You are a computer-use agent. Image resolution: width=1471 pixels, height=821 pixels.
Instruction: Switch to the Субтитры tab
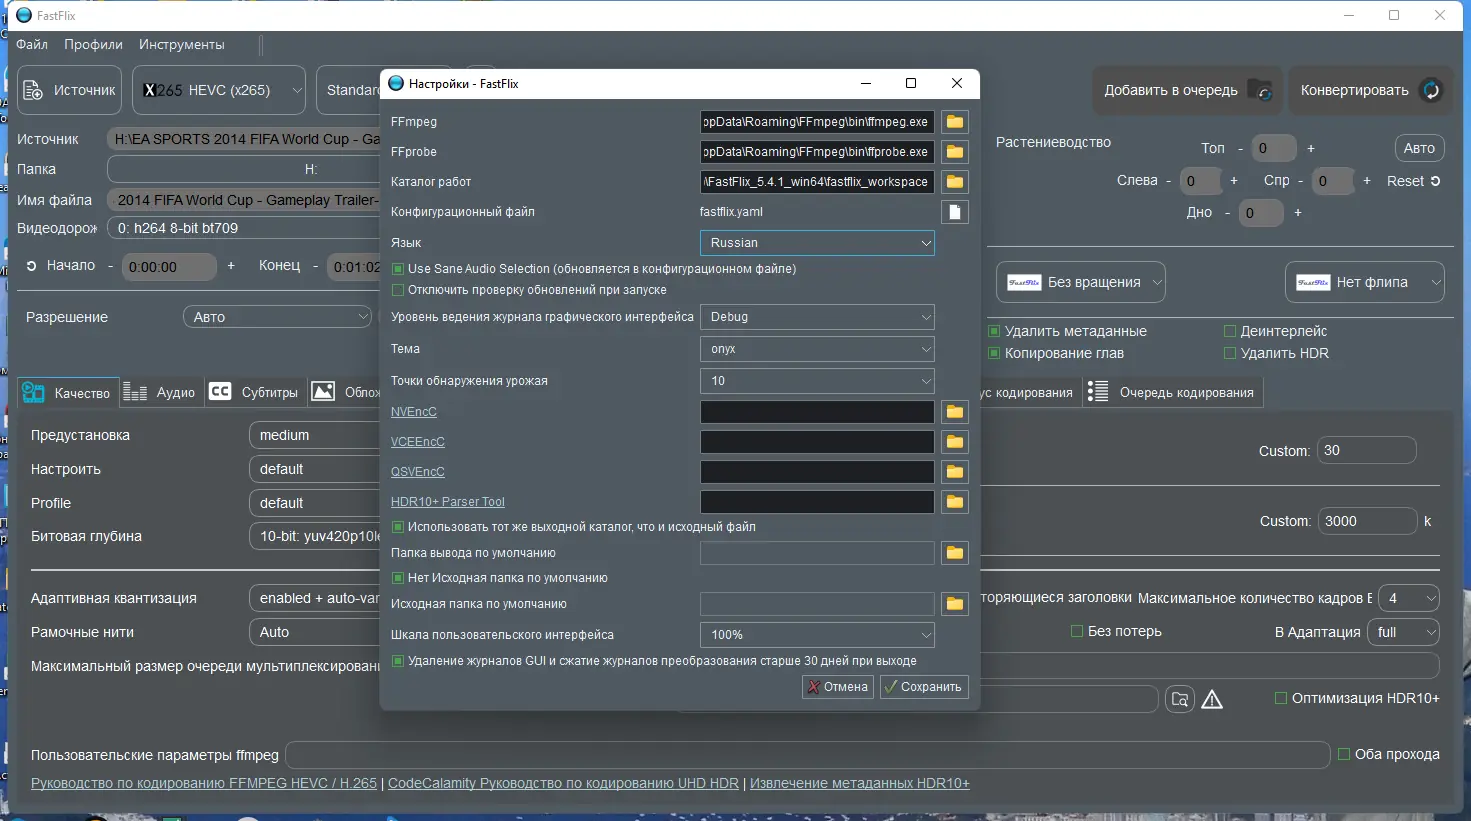254,393
